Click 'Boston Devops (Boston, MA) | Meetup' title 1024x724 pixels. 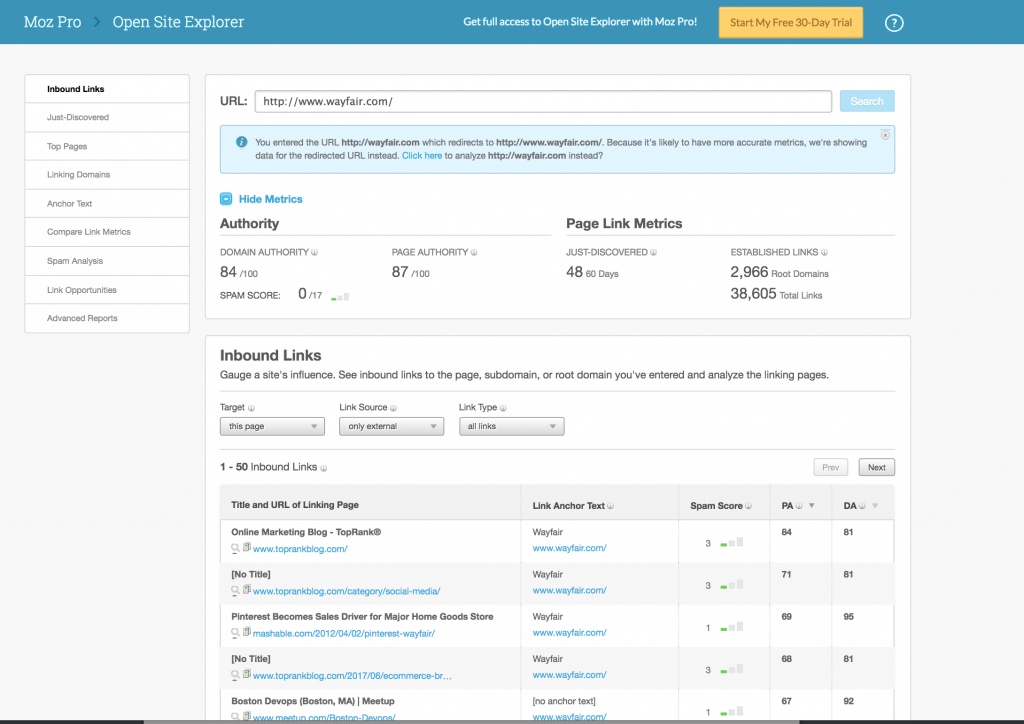click(313, 701)
